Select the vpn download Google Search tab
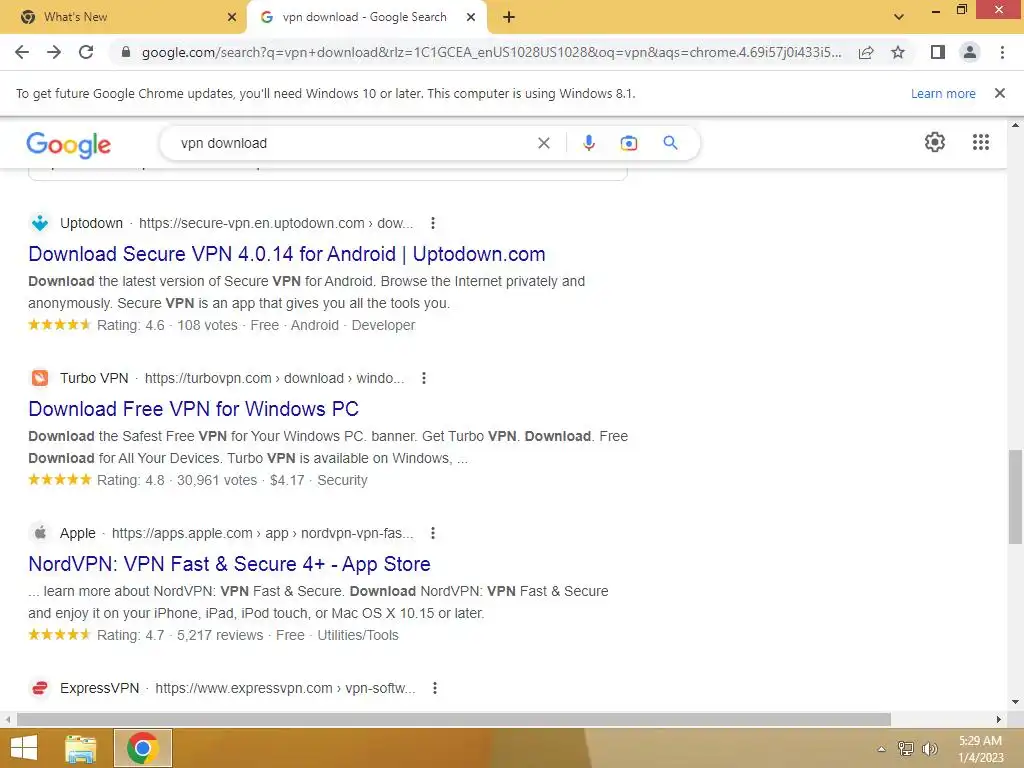1024x768 pixels. click(x=366, y=17)
